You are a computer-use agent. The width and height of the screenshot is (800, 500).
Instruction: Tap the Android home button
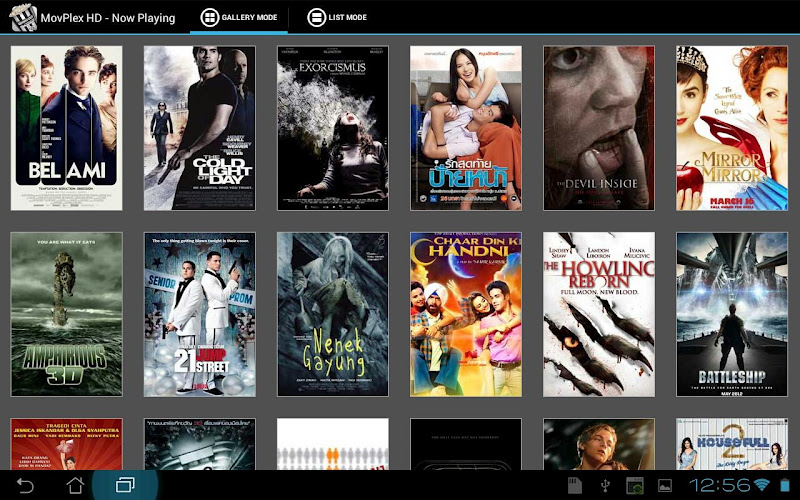76,485
